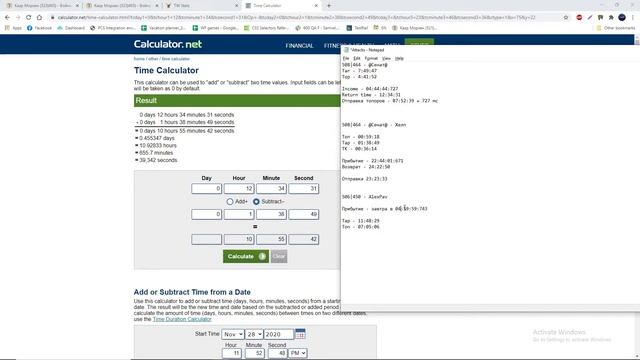
Task: Click the first-row Second field showing 31
Action: [304, 189]
